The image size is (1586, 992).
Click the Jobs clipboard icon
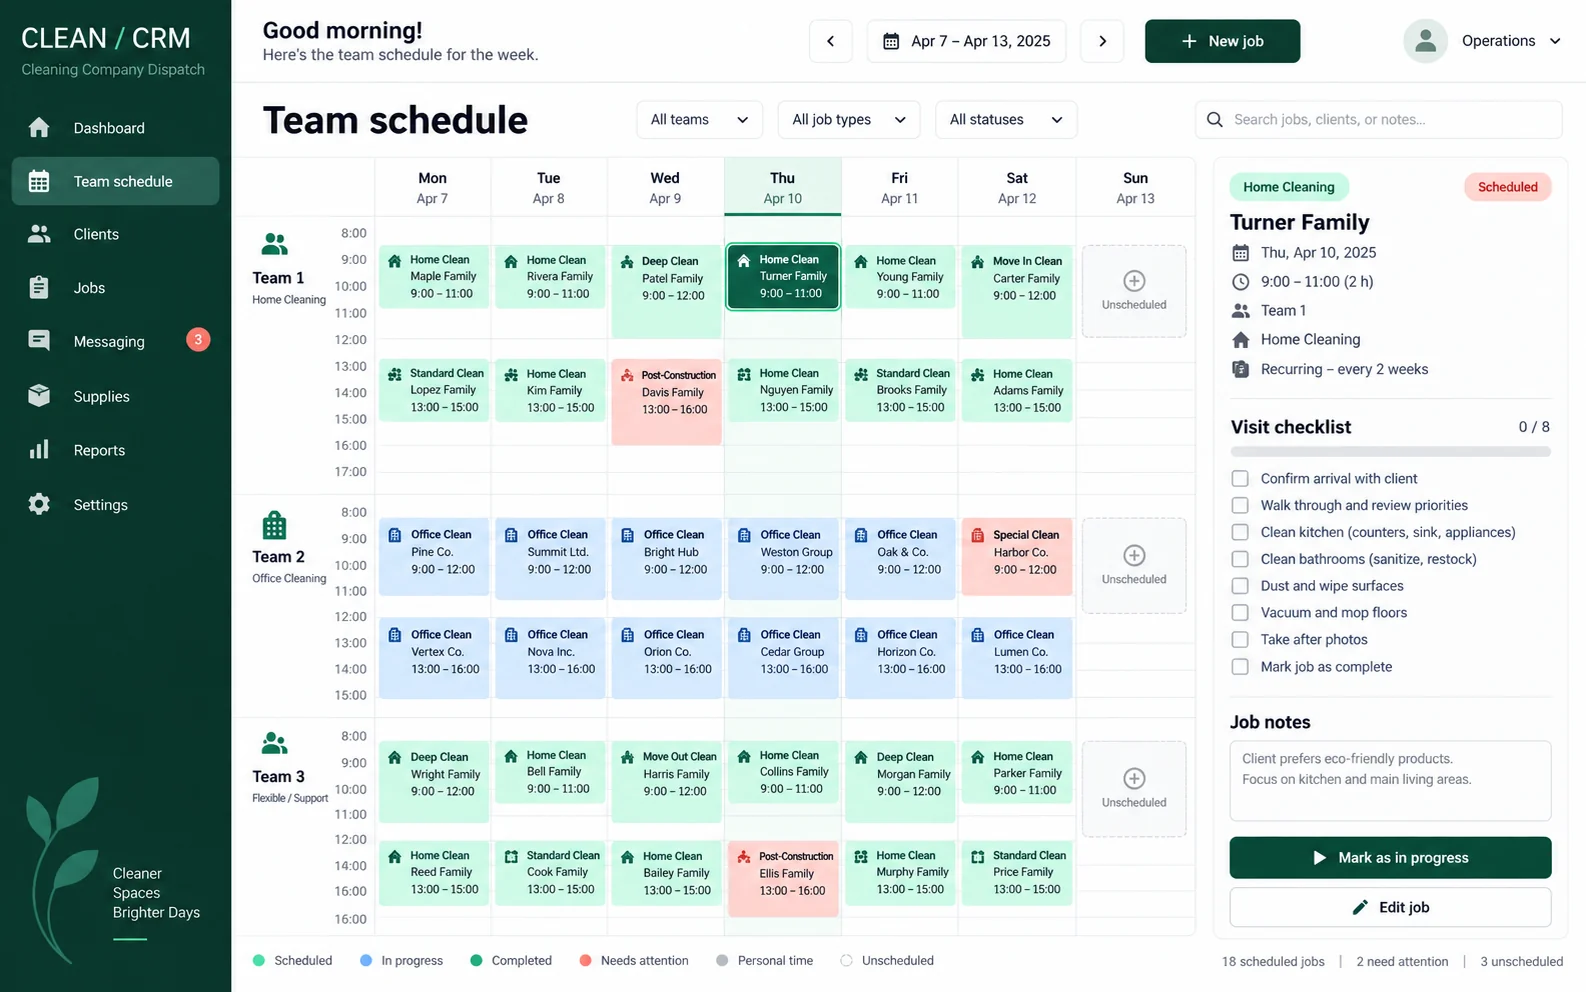click(39, 287)
